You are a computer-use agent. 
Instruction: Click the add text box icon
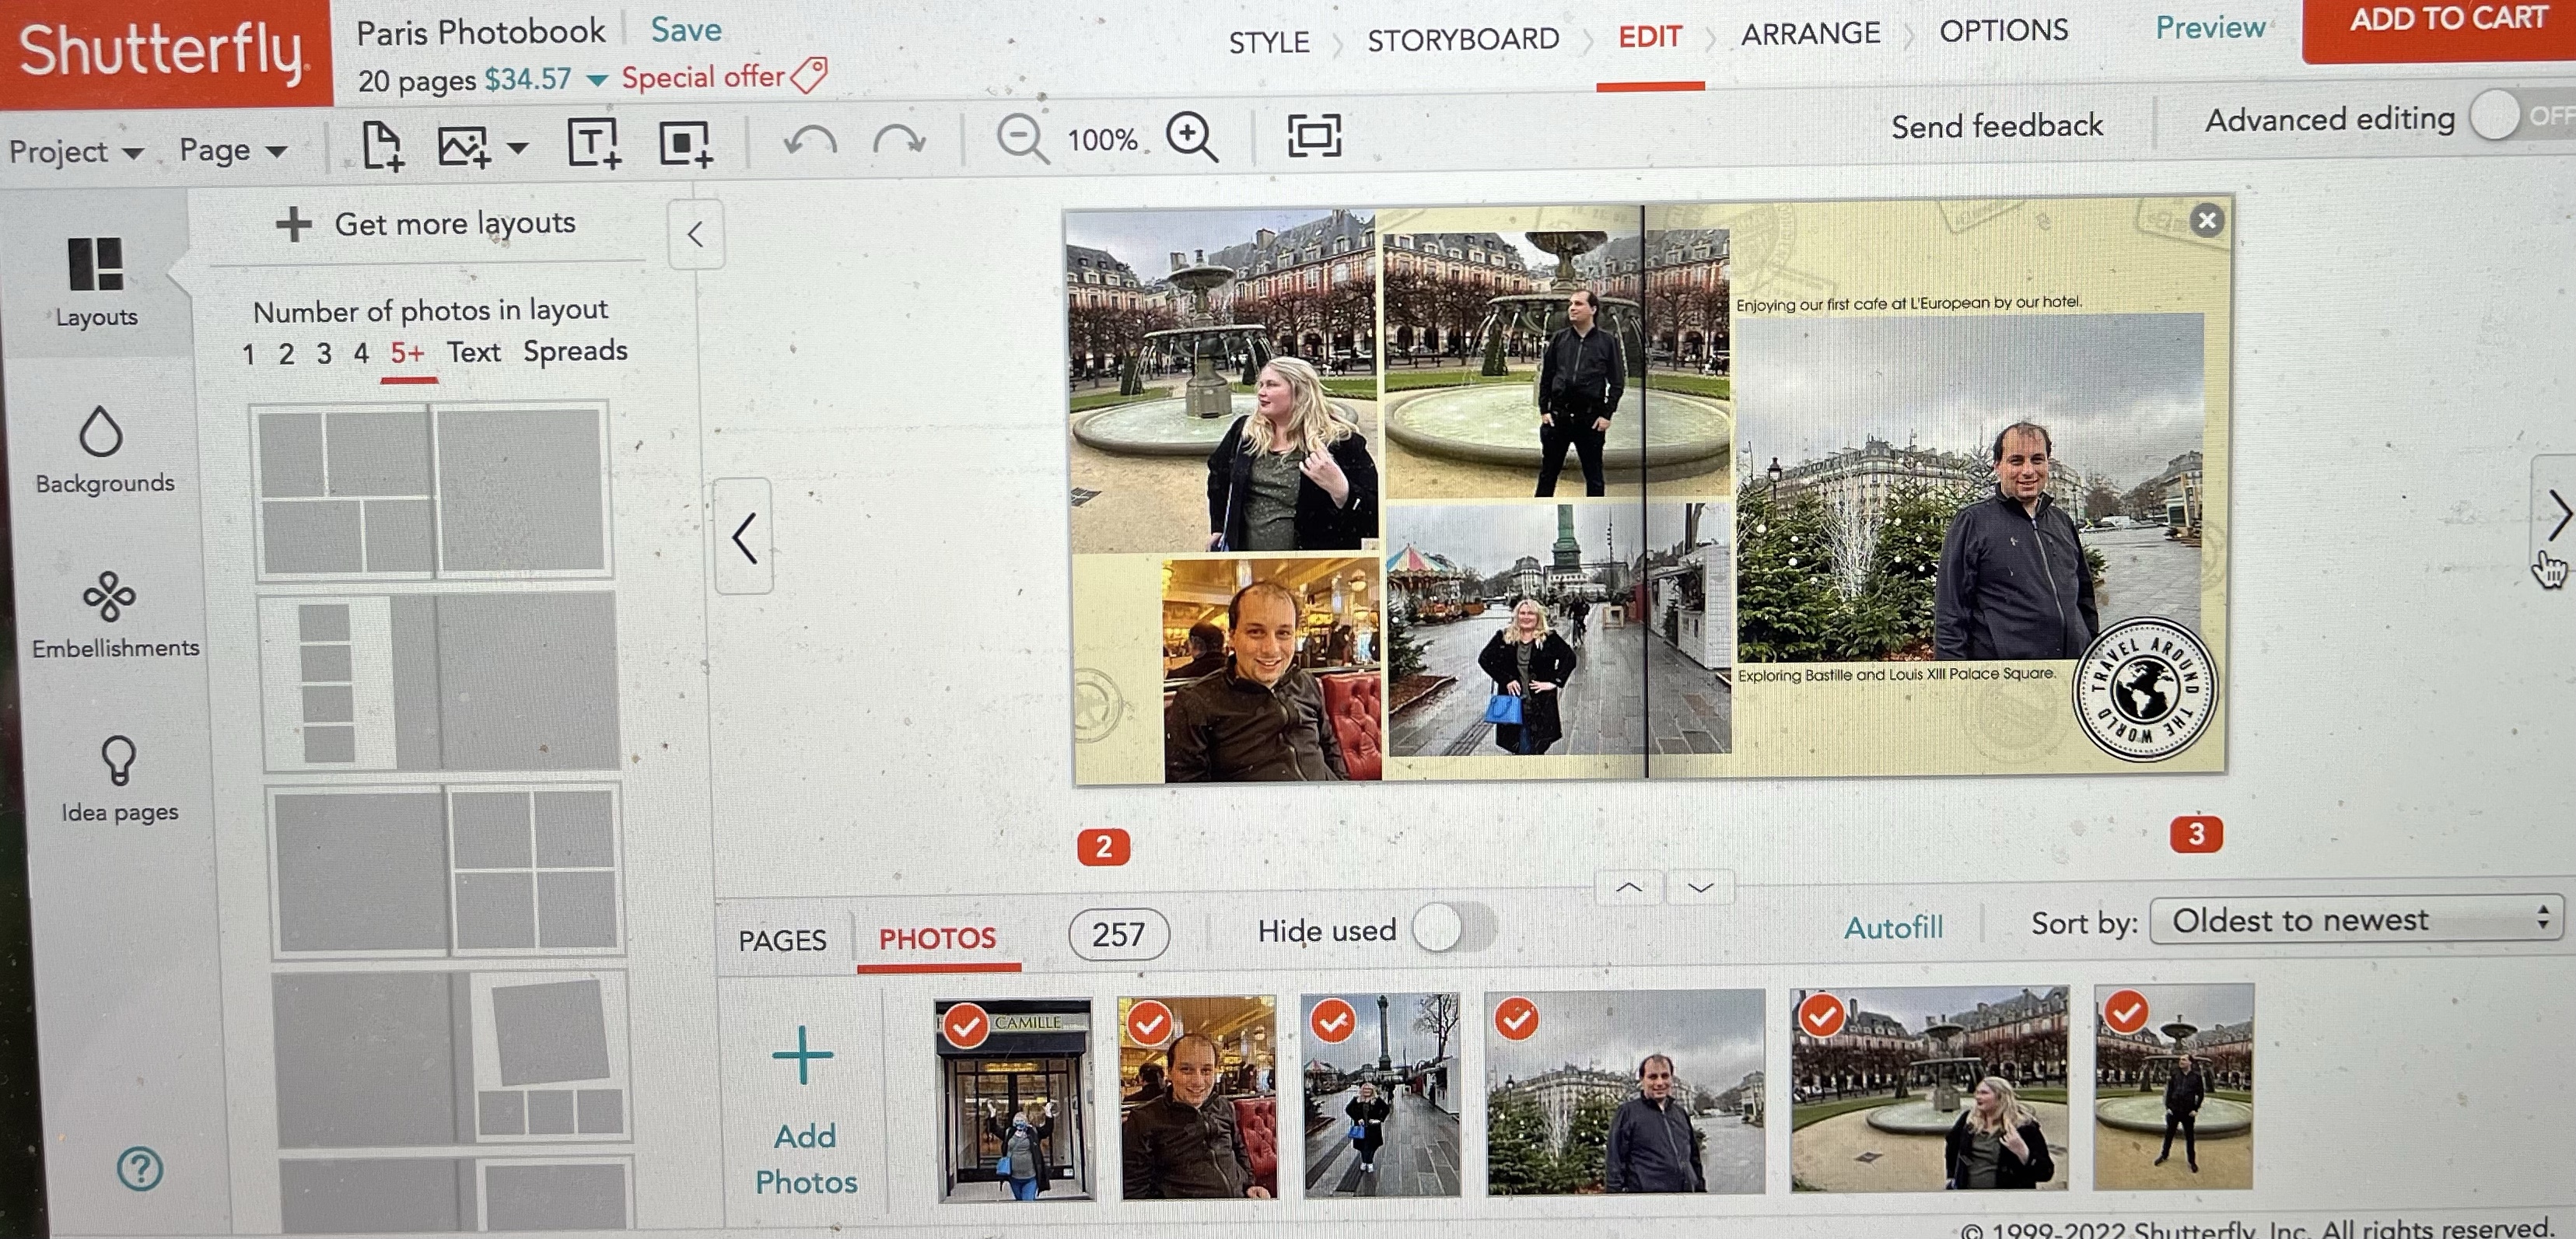click(593, 144)
